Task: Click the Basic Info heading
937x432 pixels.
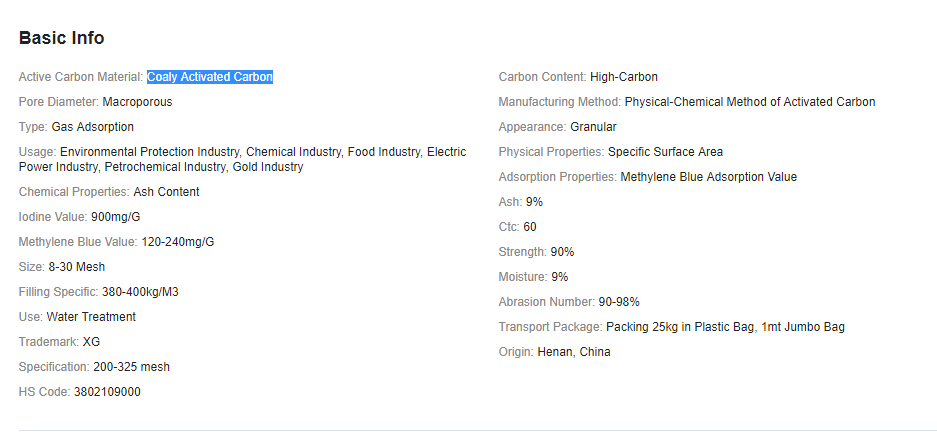Action: coord(61,38)
